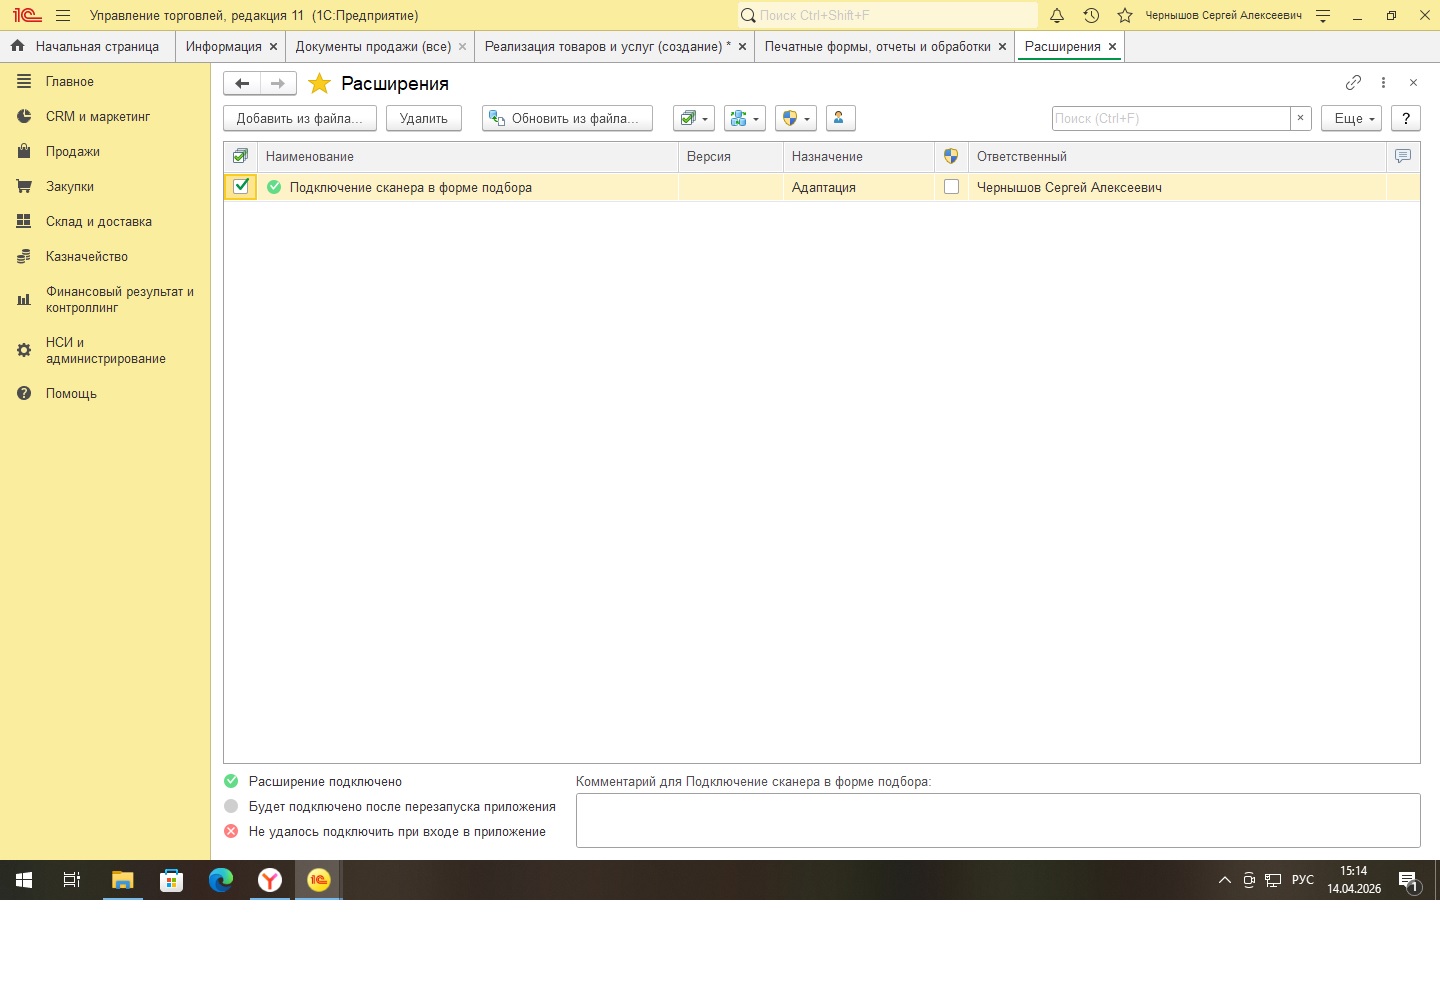
Task: Expand the Еще menu
Action: click(x=1352, y=118)
